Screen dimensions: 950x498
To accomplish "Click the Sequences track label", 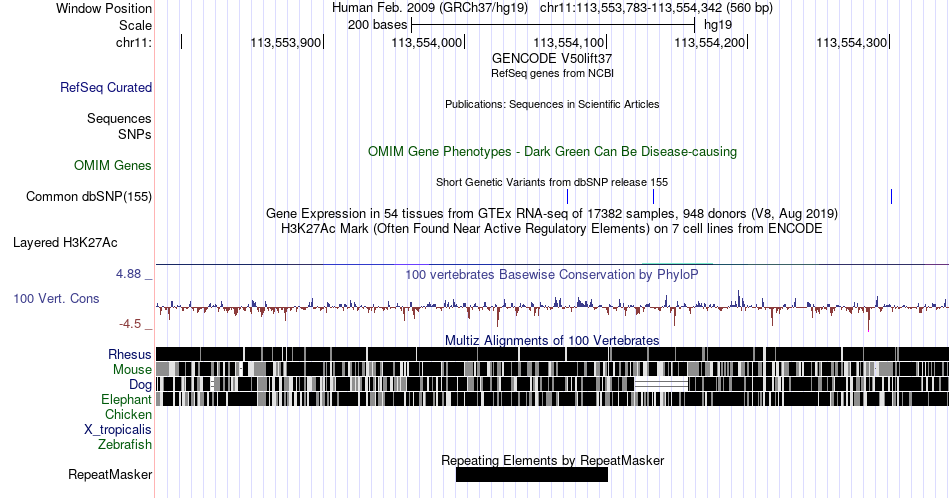I will tap(119, 118).
